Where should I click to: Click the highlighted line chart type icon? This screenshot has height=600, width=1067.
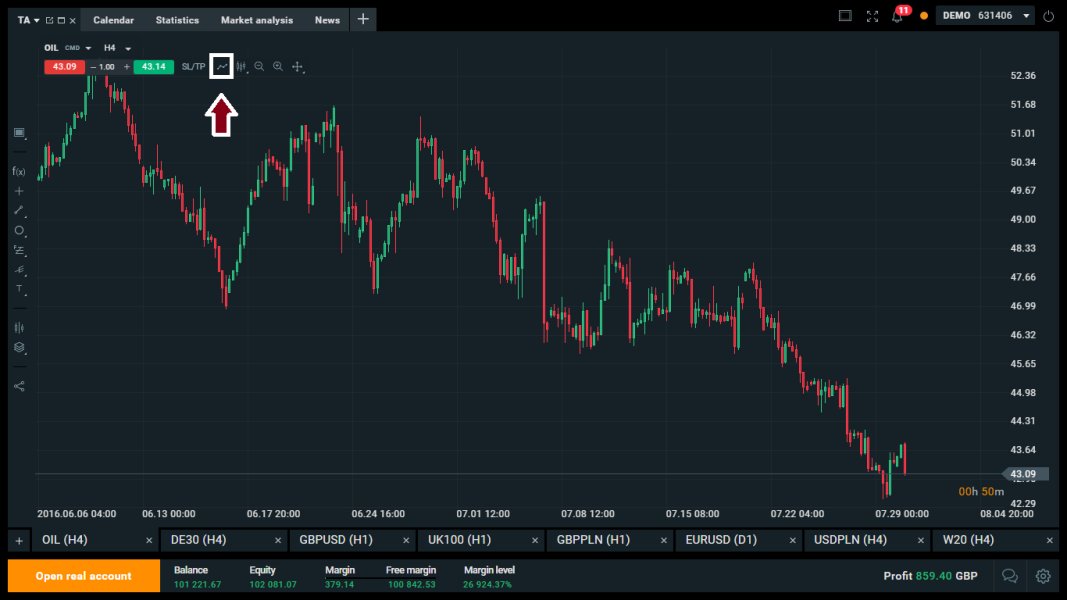click(223, 66)
